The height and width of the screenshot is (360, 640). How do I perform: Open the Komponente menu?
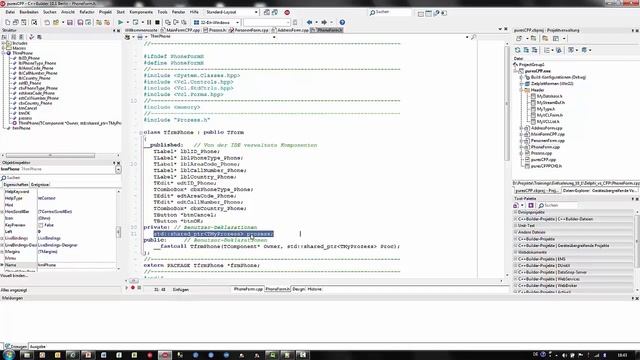141,12
